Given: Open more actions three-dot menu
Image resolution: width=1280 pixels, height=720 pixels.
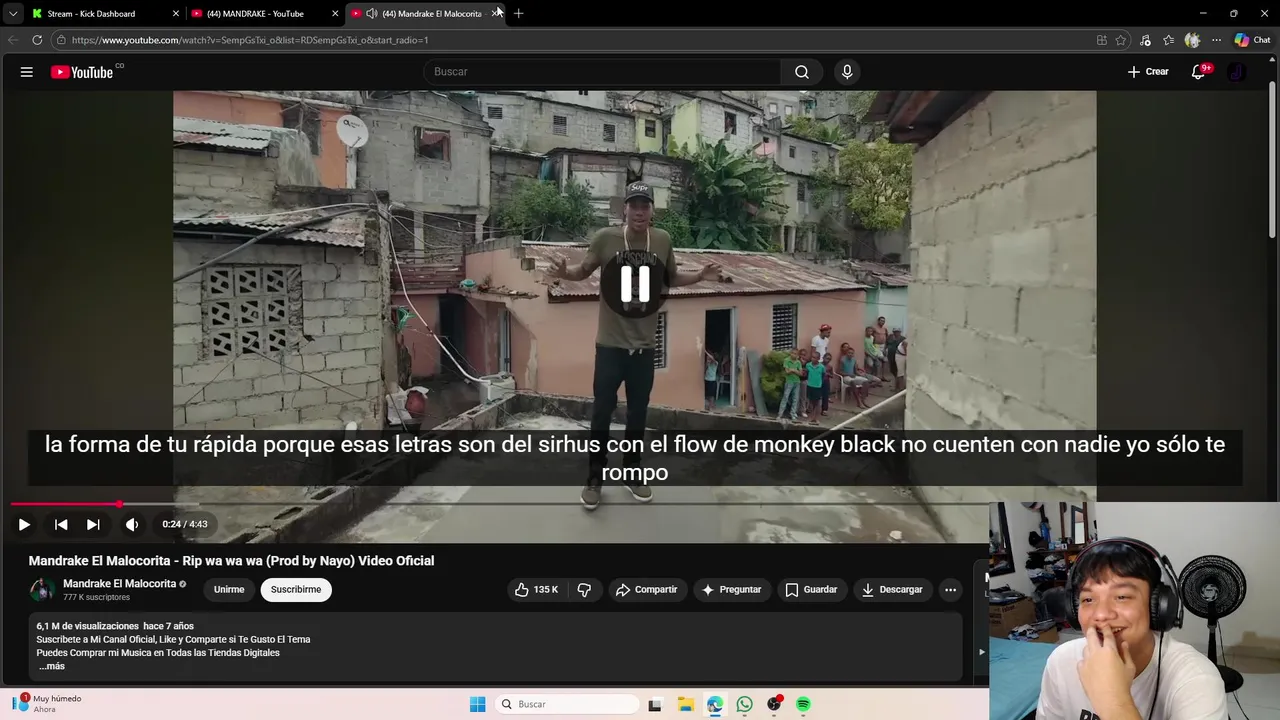Looking at the screenshot, I should pyautogui.click(x=950, y=590).
